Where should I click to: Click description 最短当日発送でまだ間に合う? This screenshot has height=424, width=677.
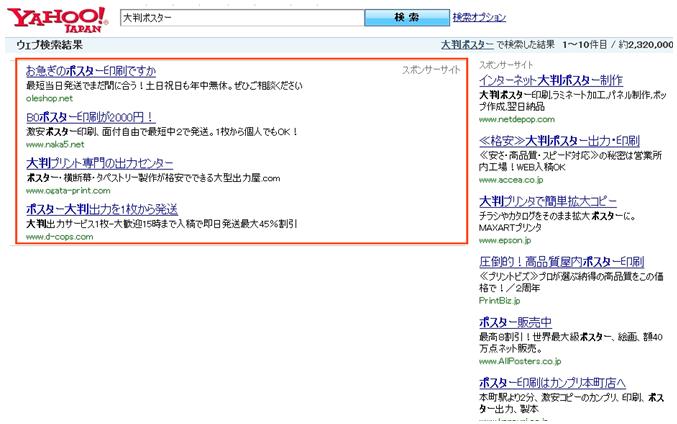[x=164, y=85]
